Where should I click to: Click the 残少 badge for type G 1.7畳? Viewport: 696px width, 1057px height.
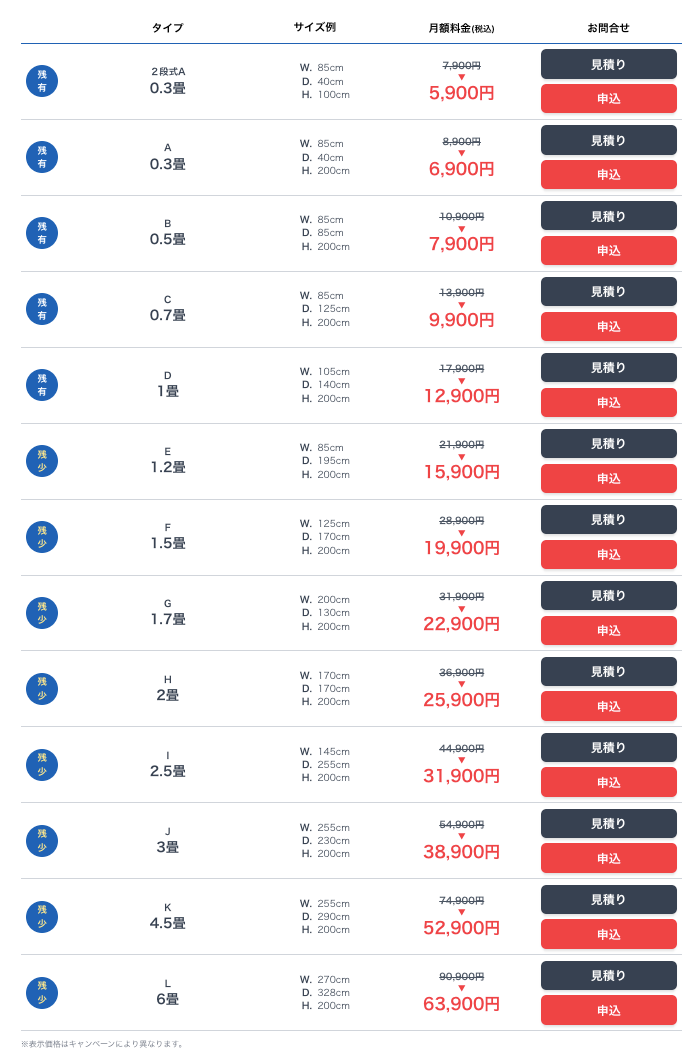click(42, 613)
